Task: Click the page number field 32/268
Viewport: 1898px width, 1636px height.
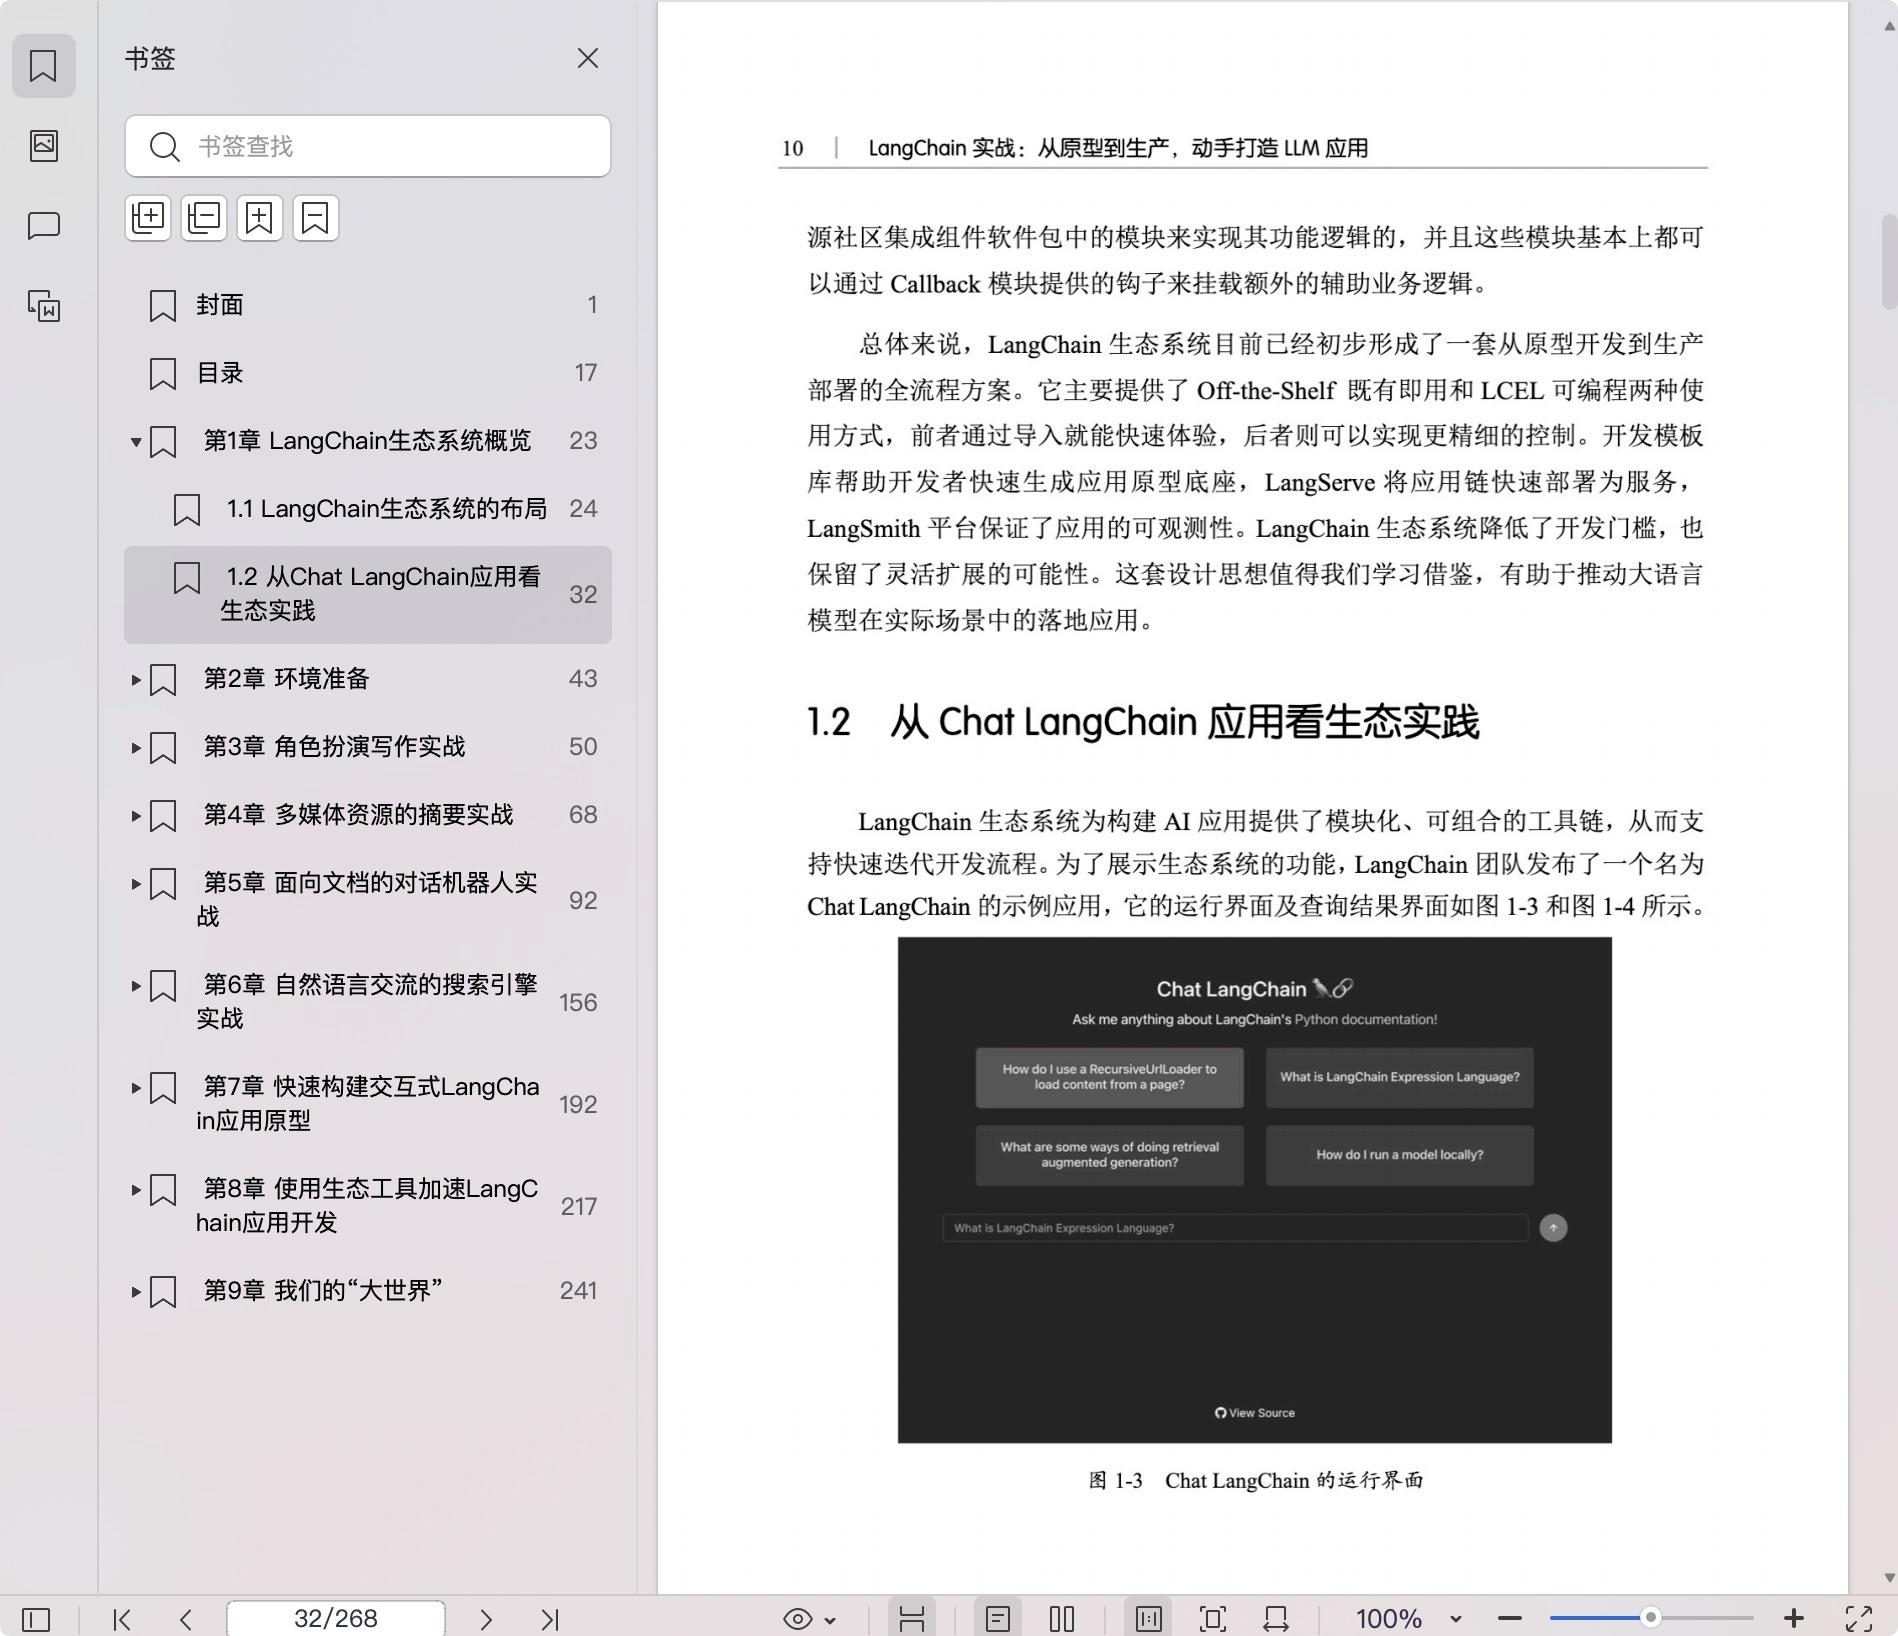Action: 336,1619
